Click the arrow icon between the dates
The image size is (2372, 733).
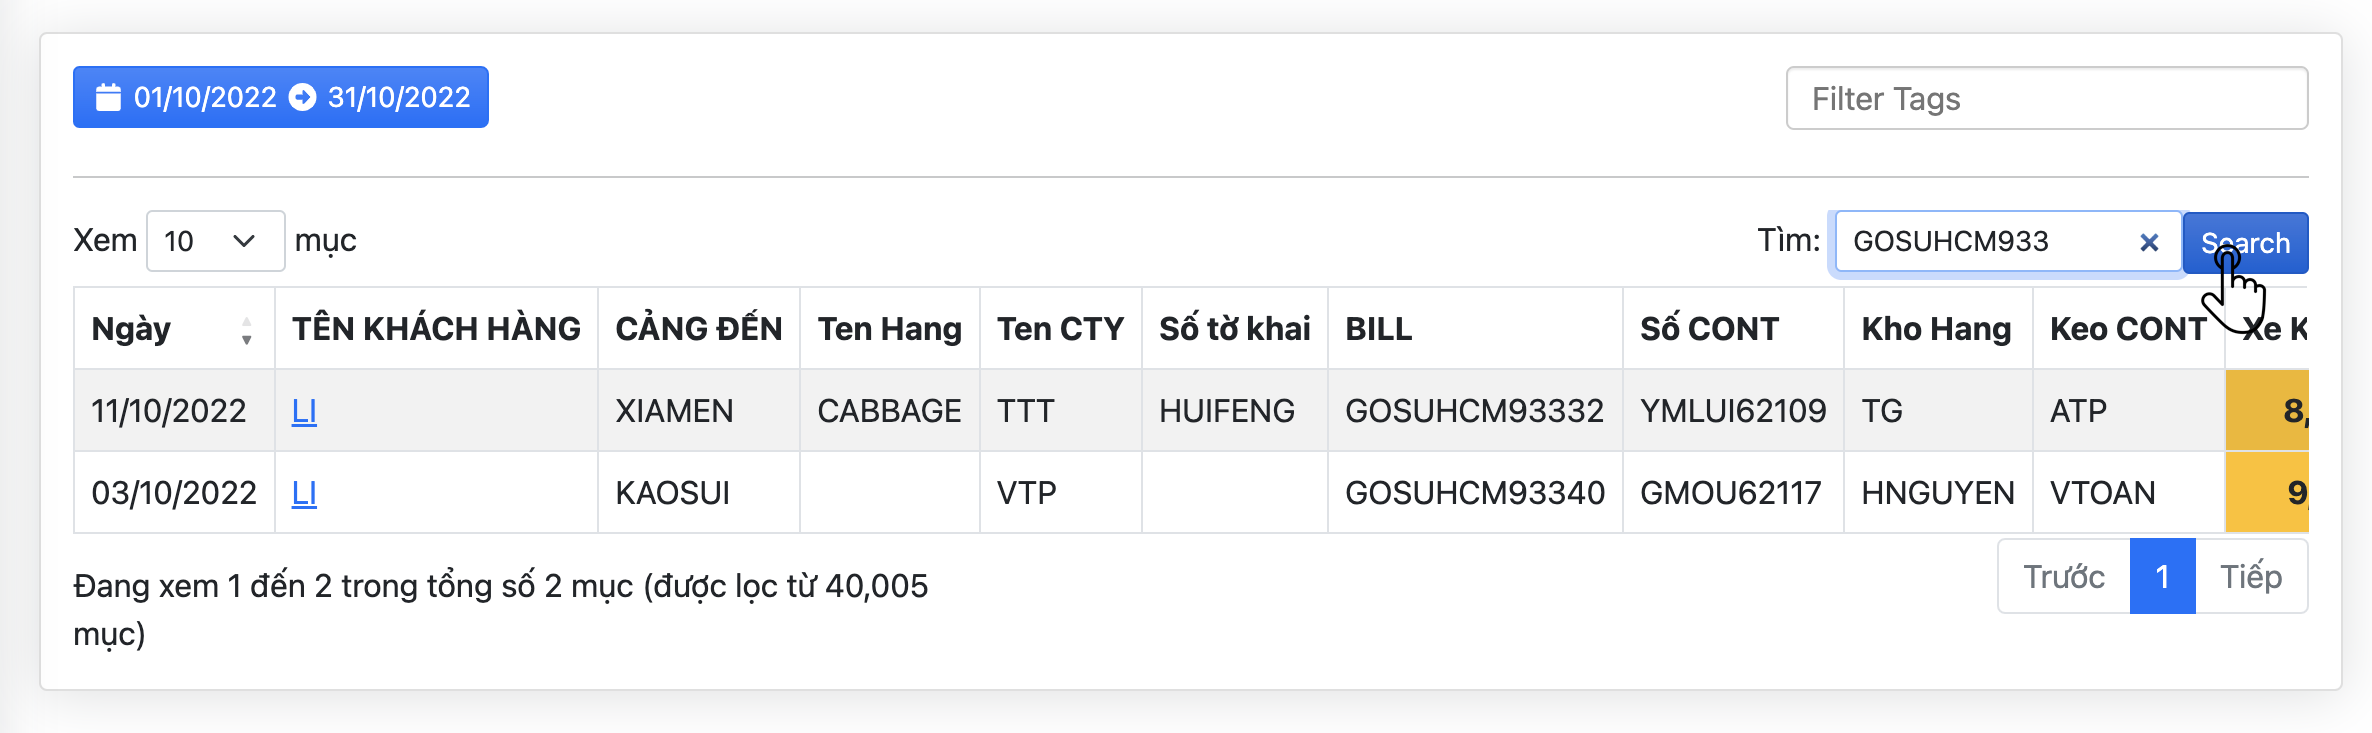pos(302,97)
